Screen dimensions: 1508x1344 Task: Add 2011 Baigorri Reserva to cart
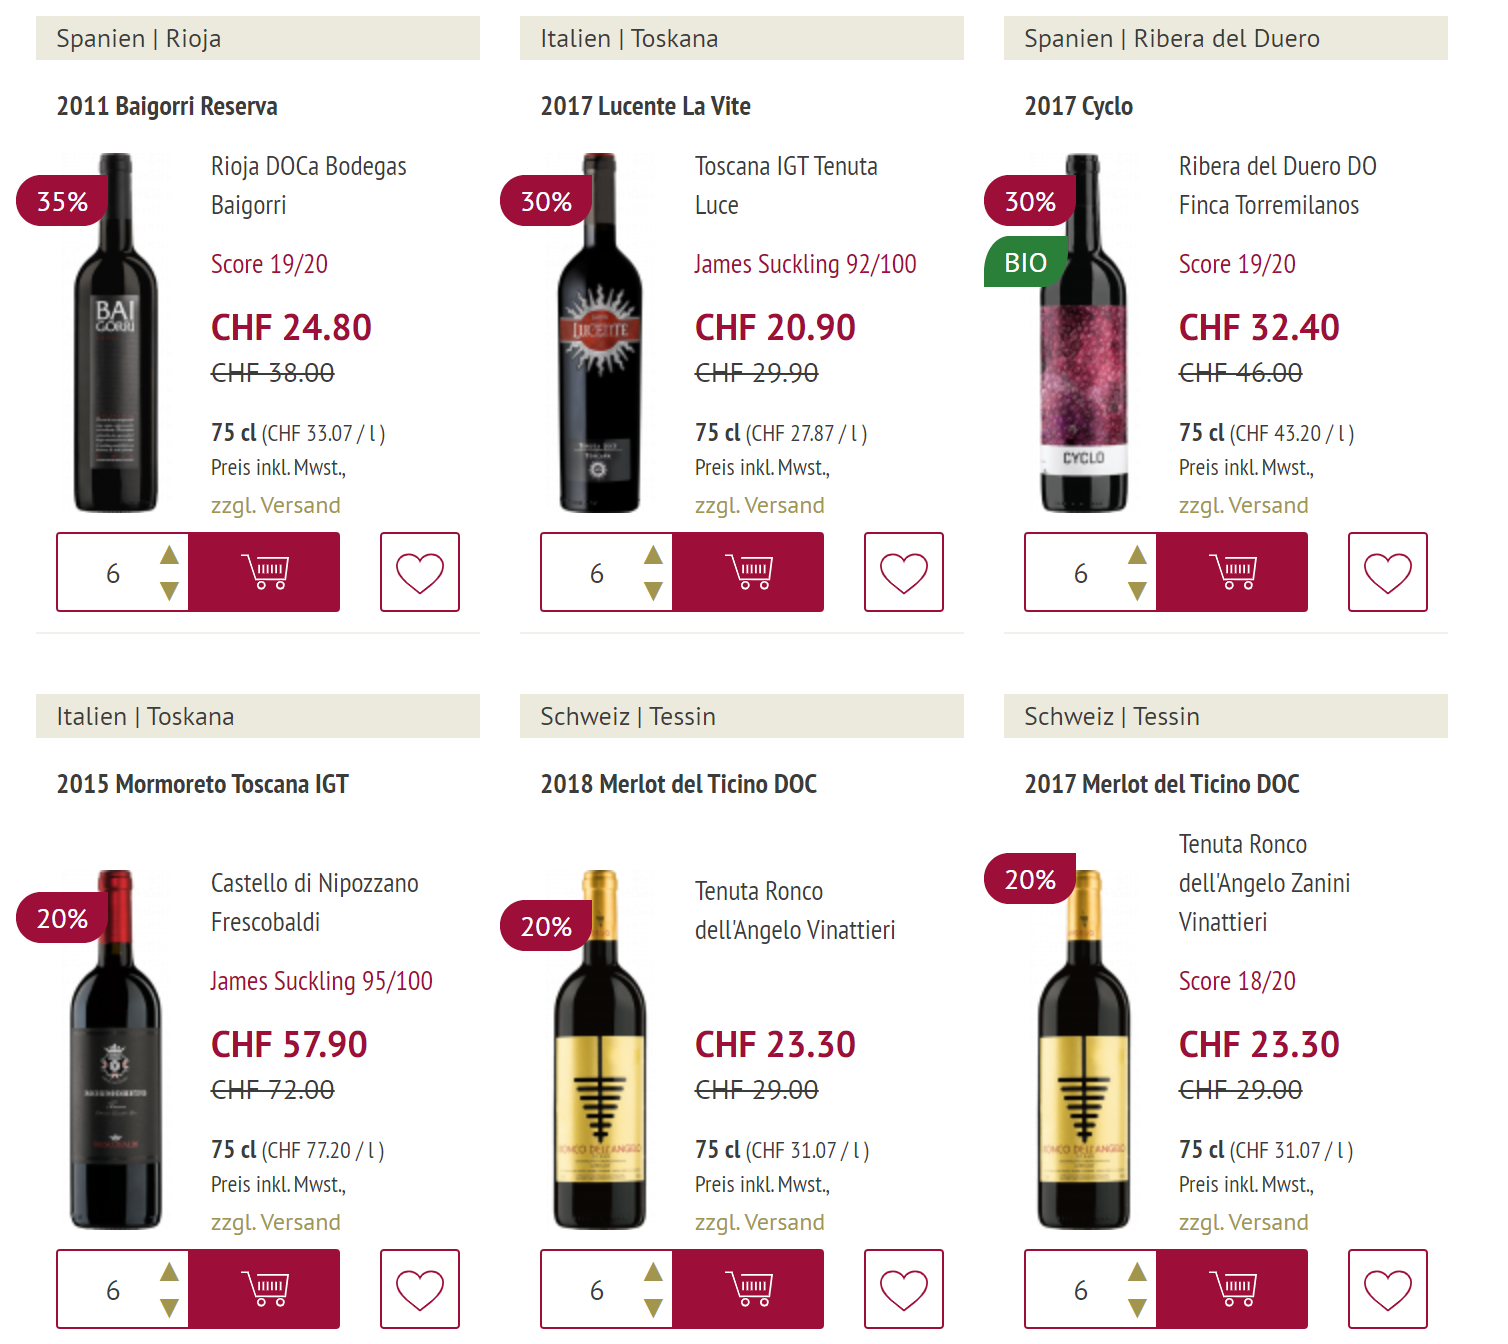point(265,572)
